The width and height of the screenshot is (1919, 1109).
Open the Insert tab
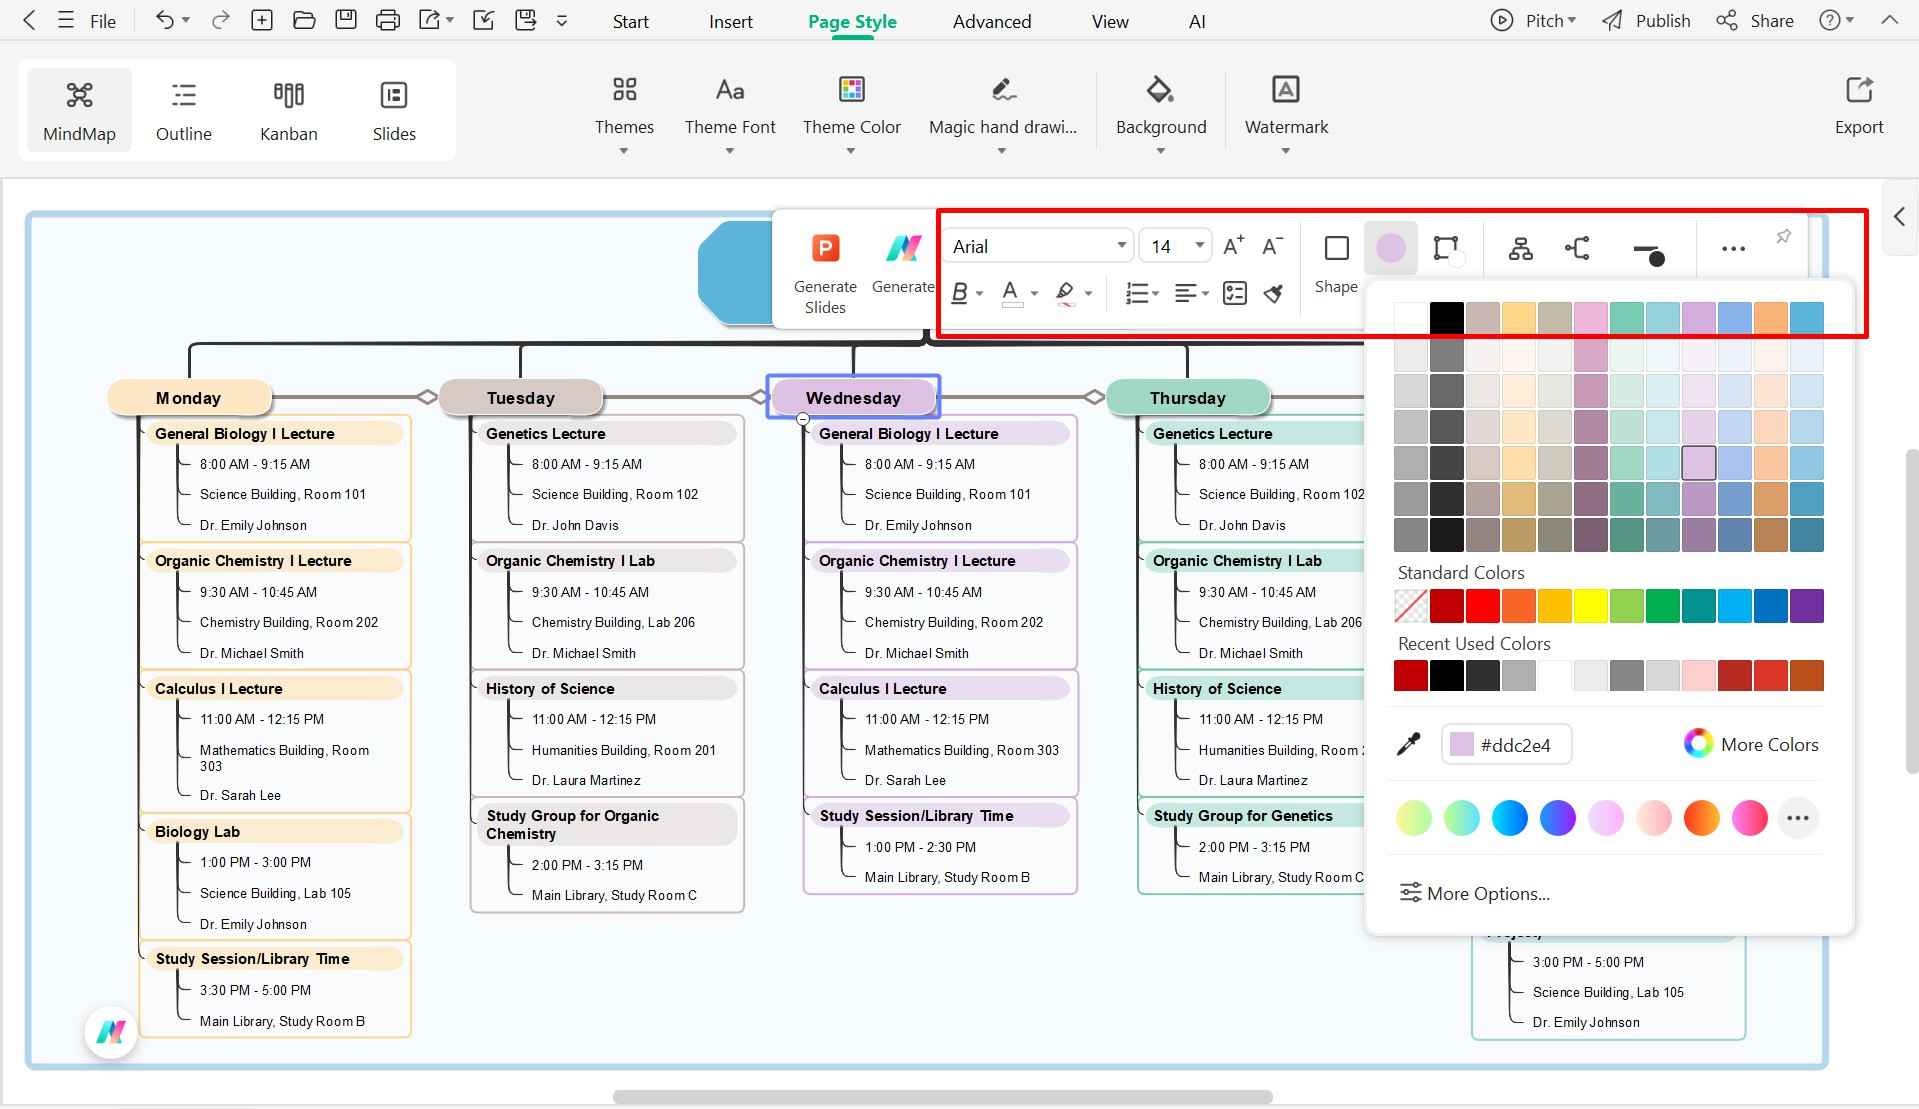point(731,21)
